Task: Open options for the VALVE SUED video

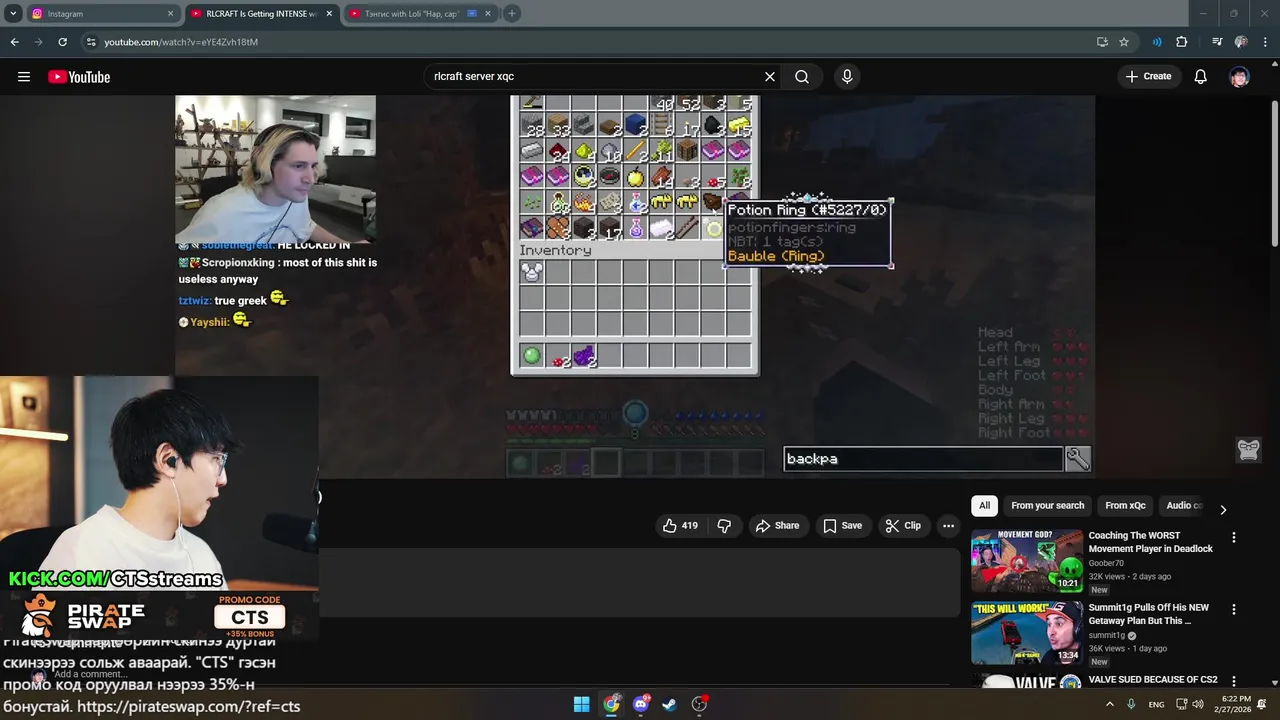Action: click(1233, 681)
